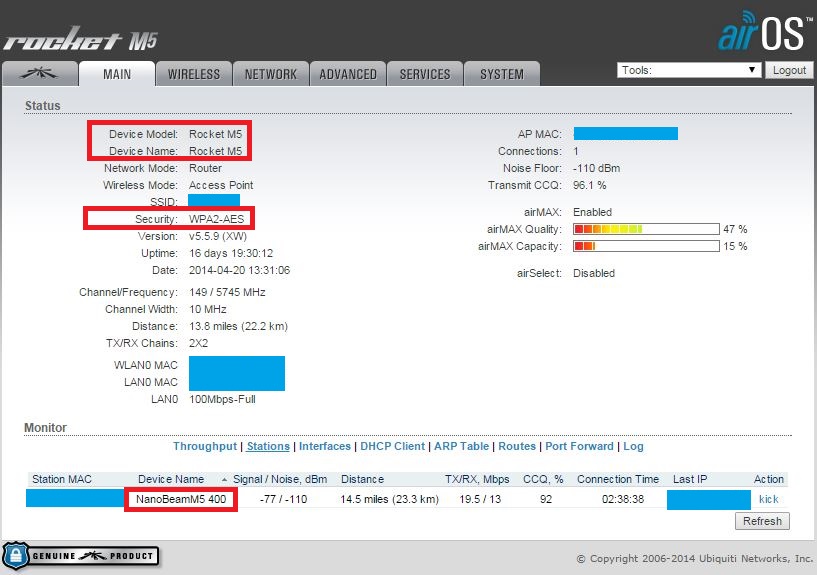Open the WIRELESS tab
The image size is (817, 575).
pos(194,74)
